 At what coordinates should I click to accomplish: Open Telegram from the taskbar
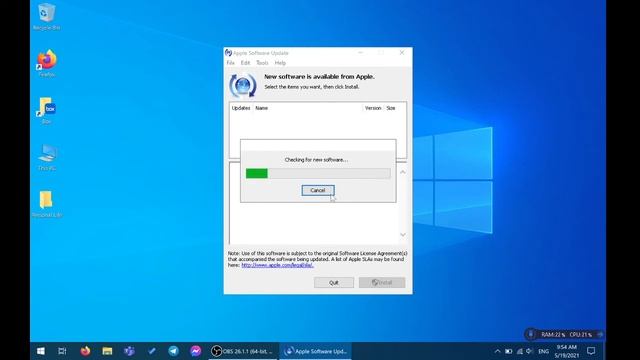173,351
